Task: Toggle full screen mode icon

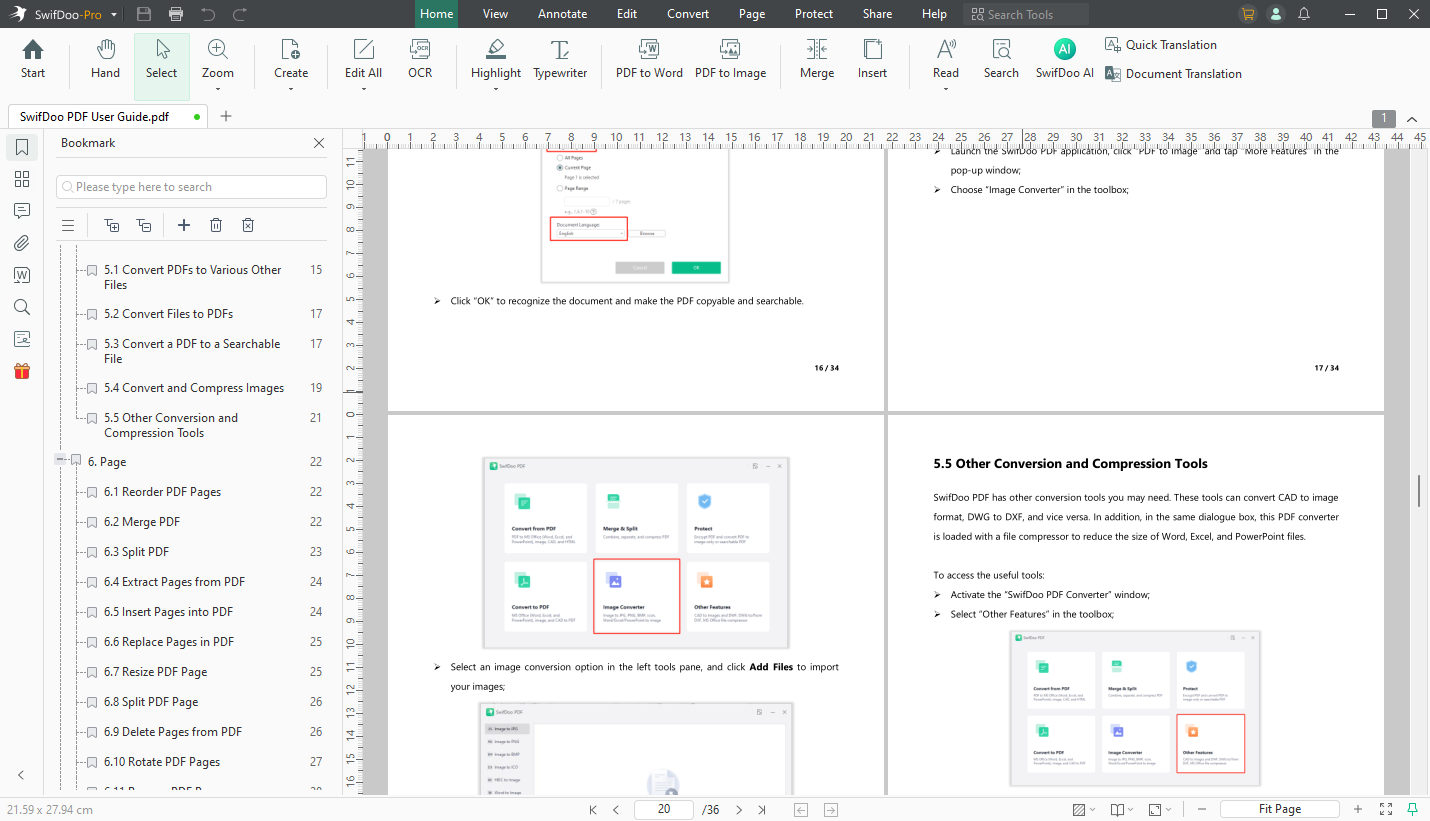Action: tap(1386, 809)
